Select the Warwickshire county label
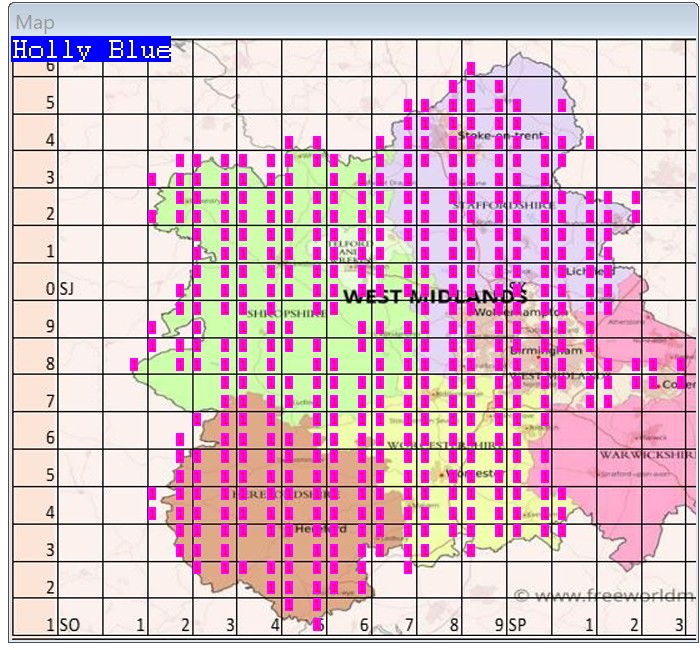700x650 pixels. pos(646,455)
